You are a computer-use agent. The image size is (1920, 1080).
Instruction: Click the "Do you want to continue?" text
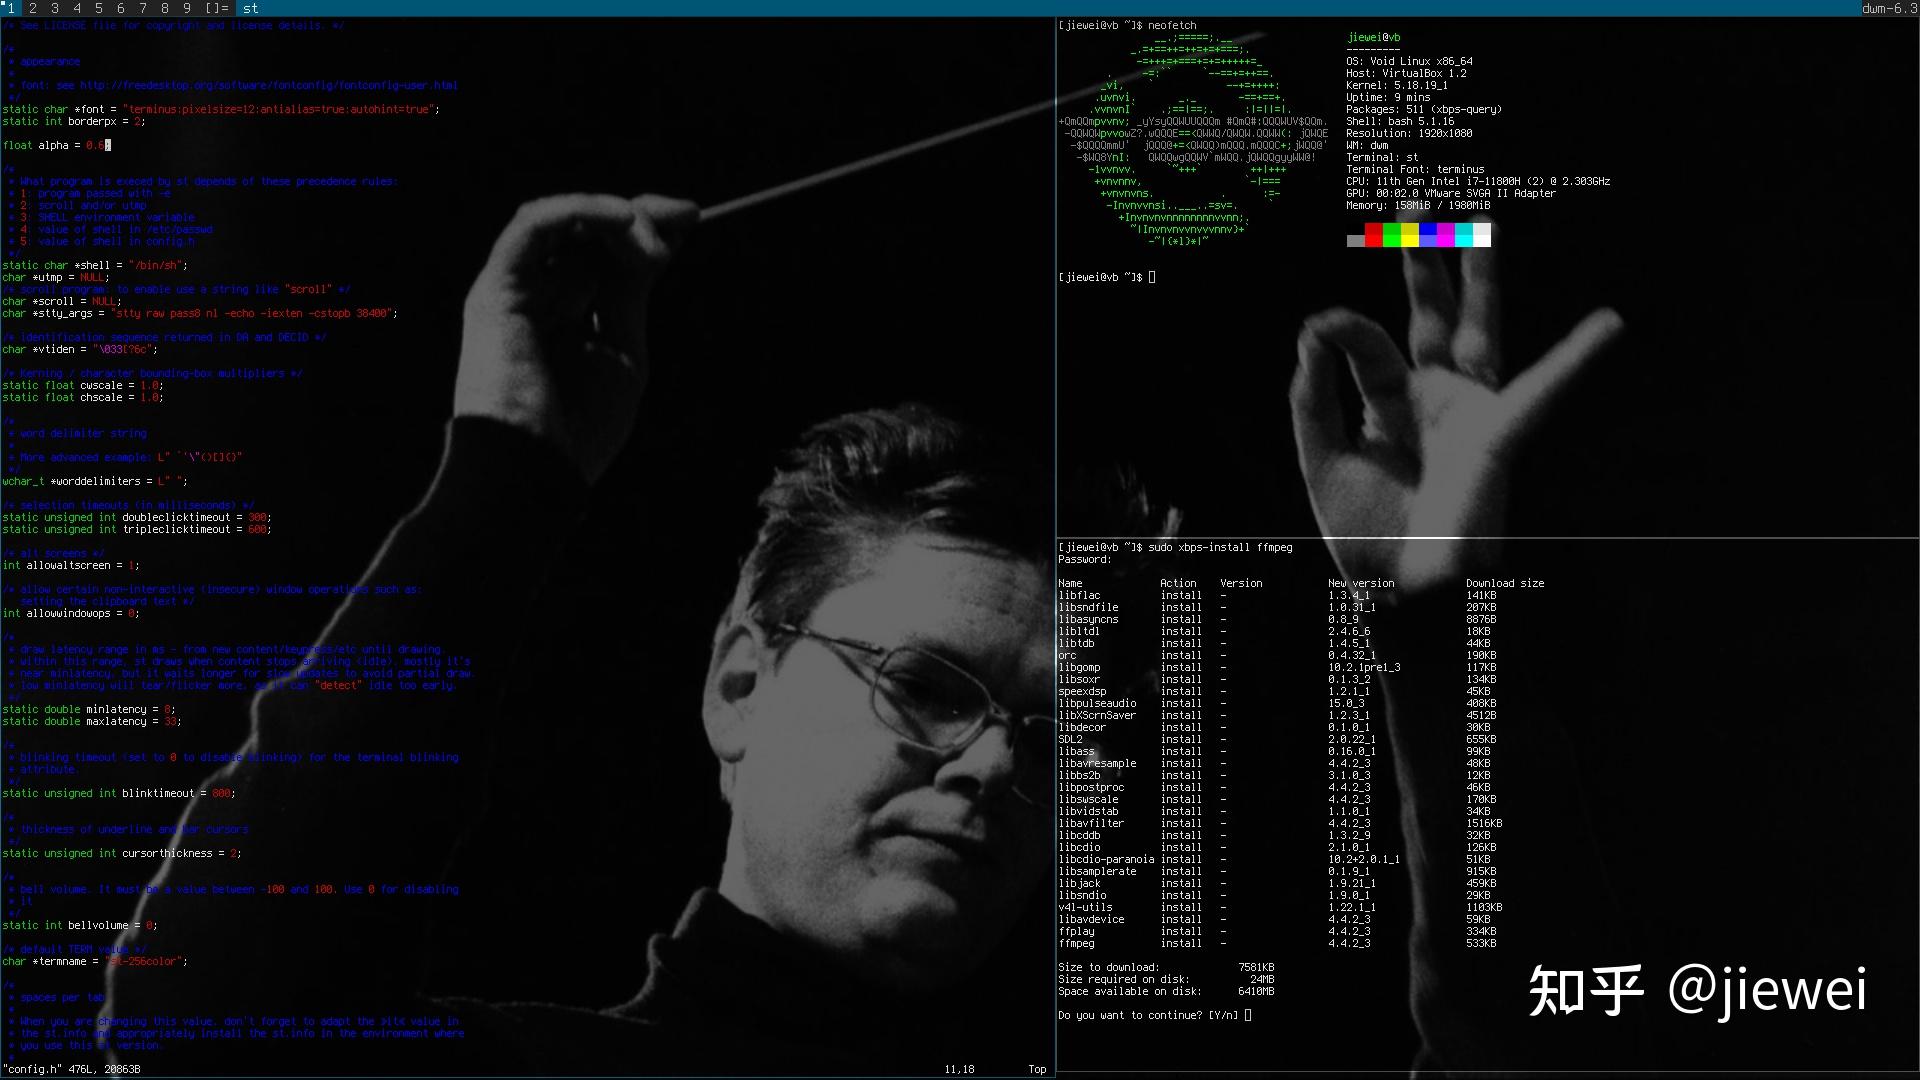click(x=1130, y=1015)
